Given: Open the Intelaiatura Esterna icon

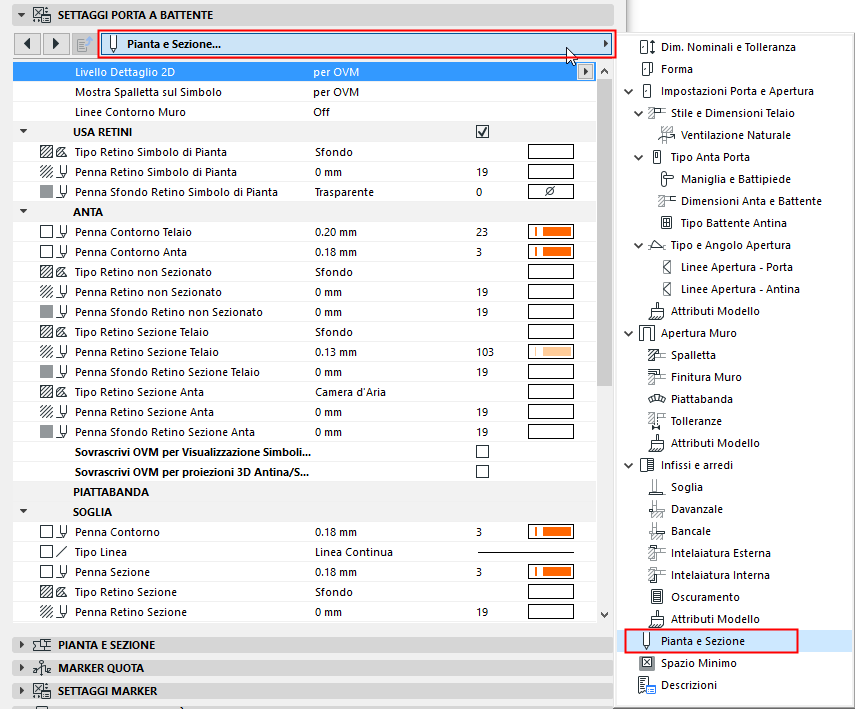Looking at the screenshot, I should (657, 553).
